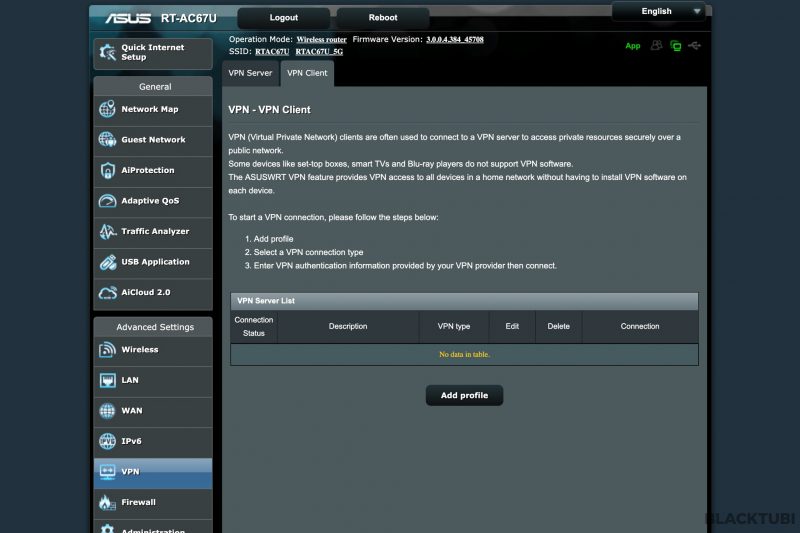This screenshot has width=800, height=533.
Task: Click the "VPN - VPN Client" page title
Action: click(269, 110)
